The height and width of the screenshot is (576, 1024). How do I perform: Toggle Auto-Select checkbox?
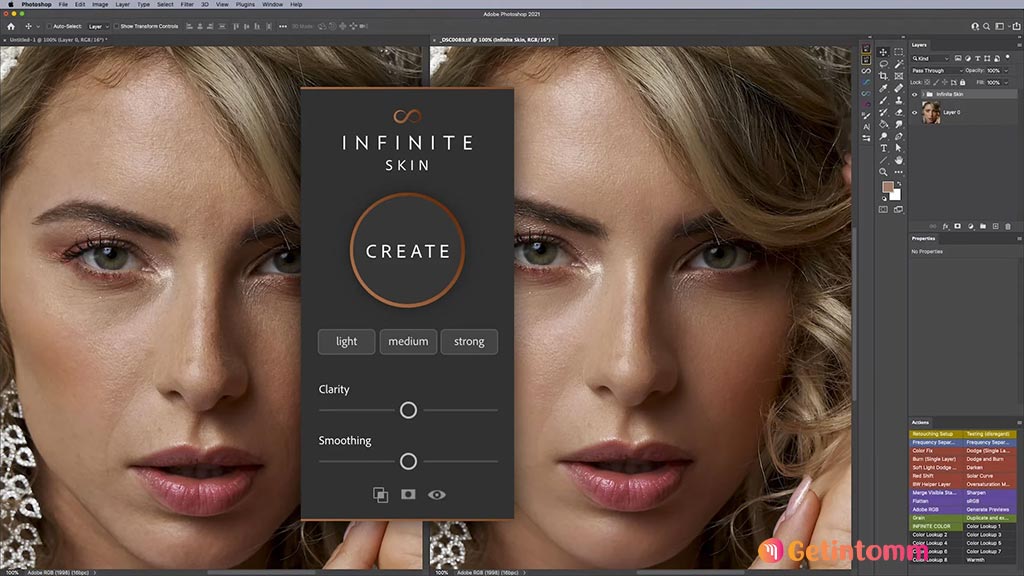pos(49,26)
